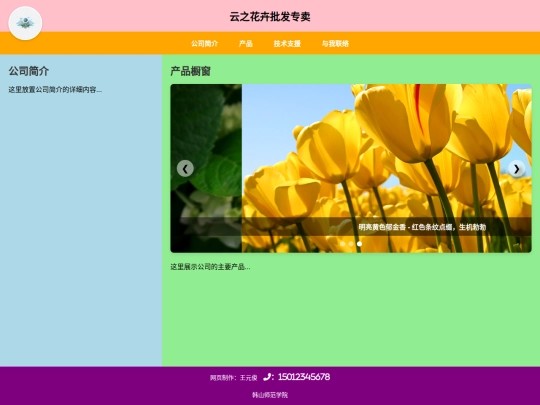Advance to next carousel slide arrow
This screenshot has height=405, width=540.
(517, 168)
